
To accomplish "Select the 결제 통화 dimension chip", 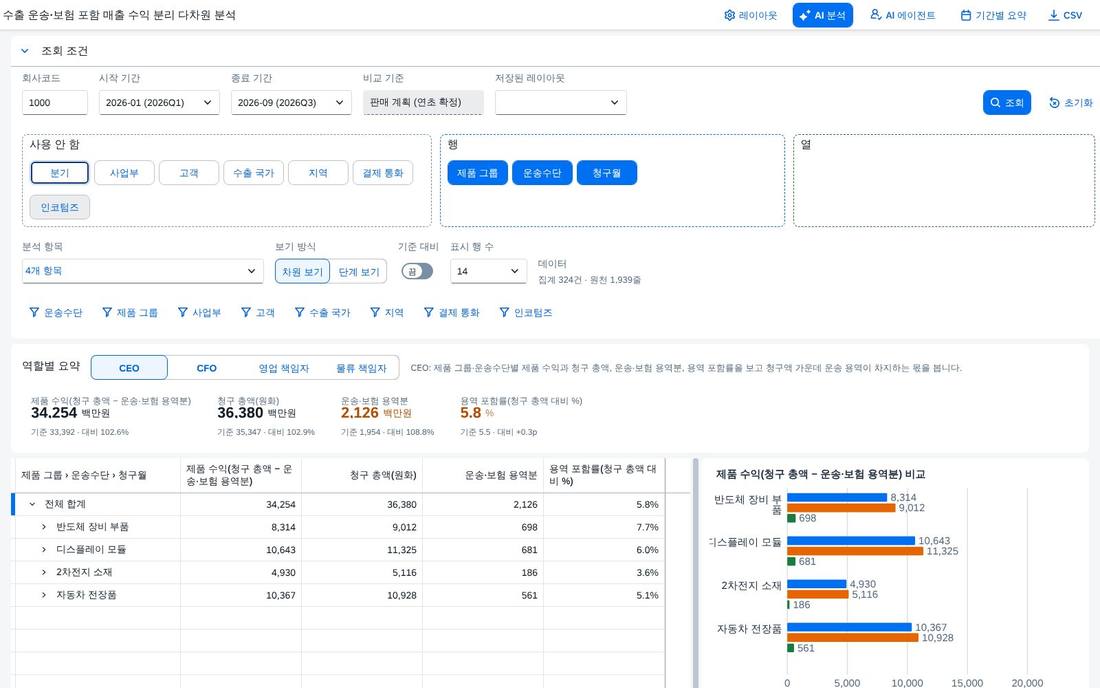I will (382, 173).
